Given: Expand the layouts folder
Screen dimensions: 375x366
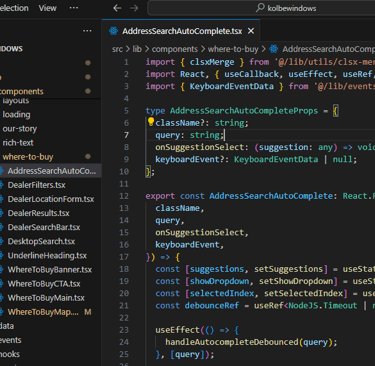Looking at the screenshot, I should pyautogui.click(x=16, y=101).
